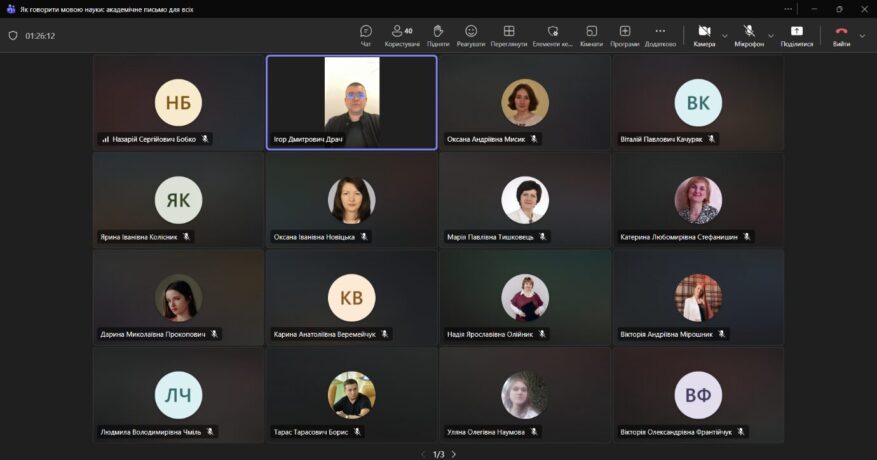Click the shield icon beside the meeting timer
Viewport: 877px width, 460px height.
(13, 35)
